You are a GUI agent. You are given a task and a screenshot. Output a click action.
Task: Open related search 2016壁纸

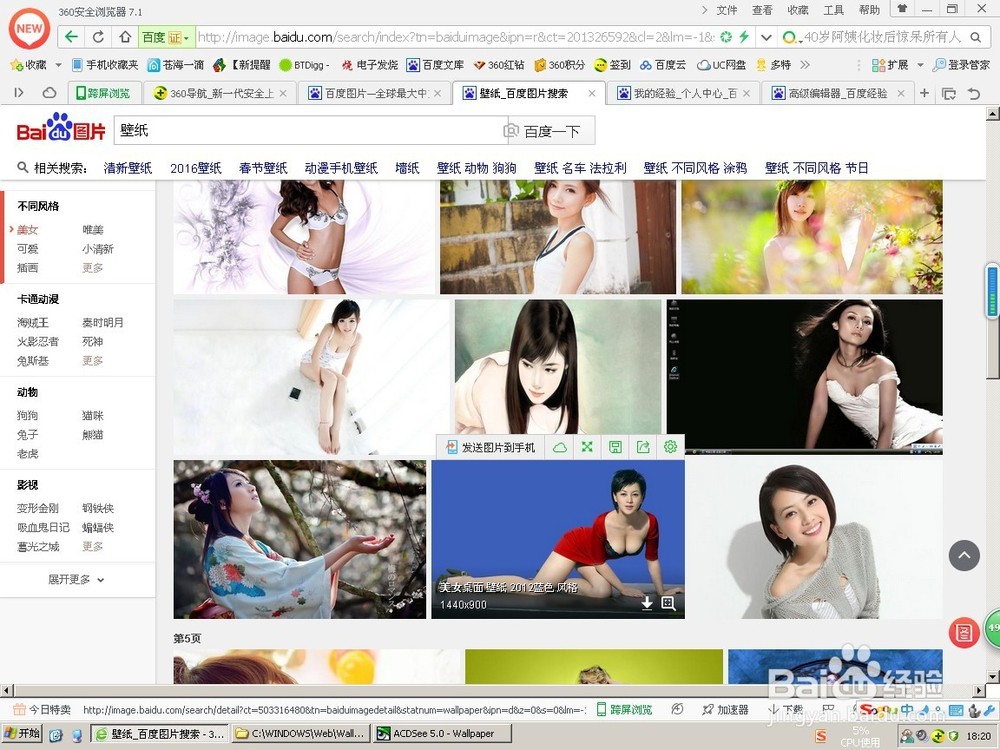pyautogui.click(x=196, y=168)
